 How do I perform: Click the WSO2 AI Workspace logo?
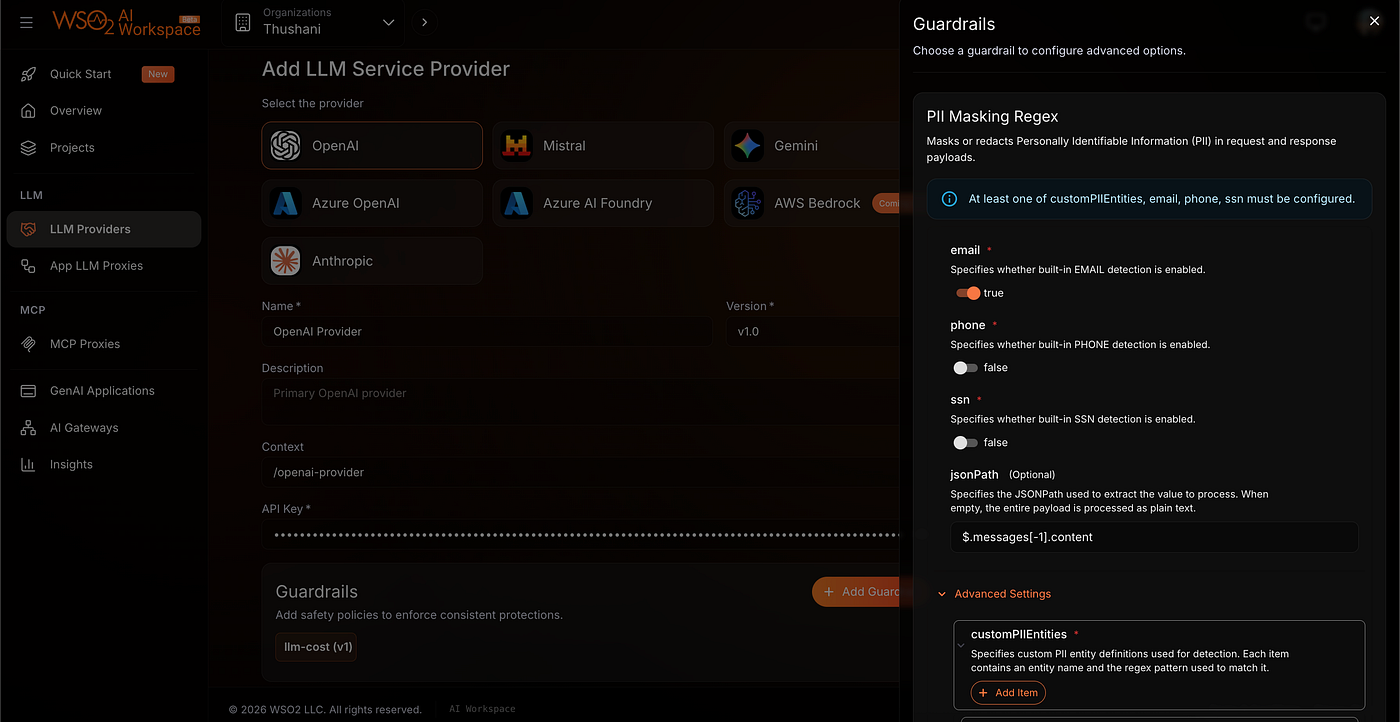point(127,22)
